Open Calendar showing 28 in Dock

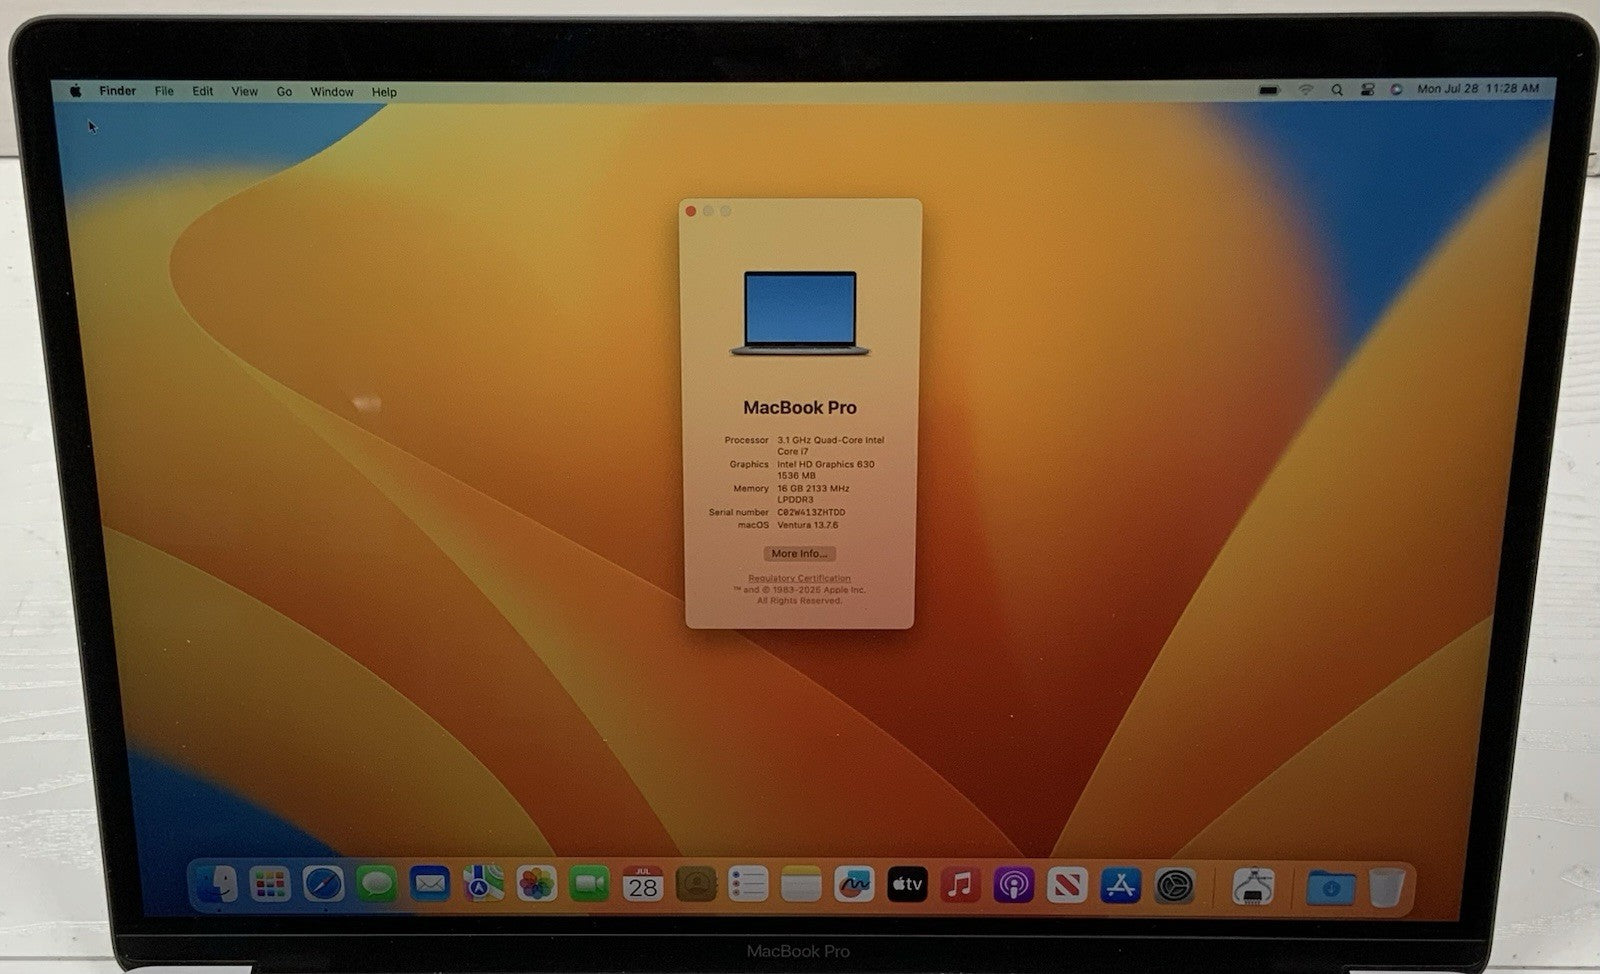643,884
